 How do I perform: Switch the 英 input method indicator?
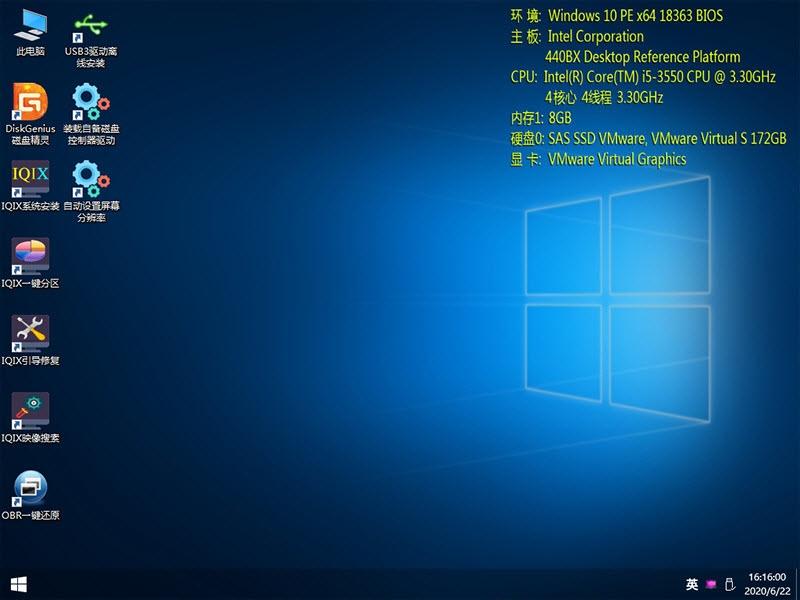(x=692, y=584)
